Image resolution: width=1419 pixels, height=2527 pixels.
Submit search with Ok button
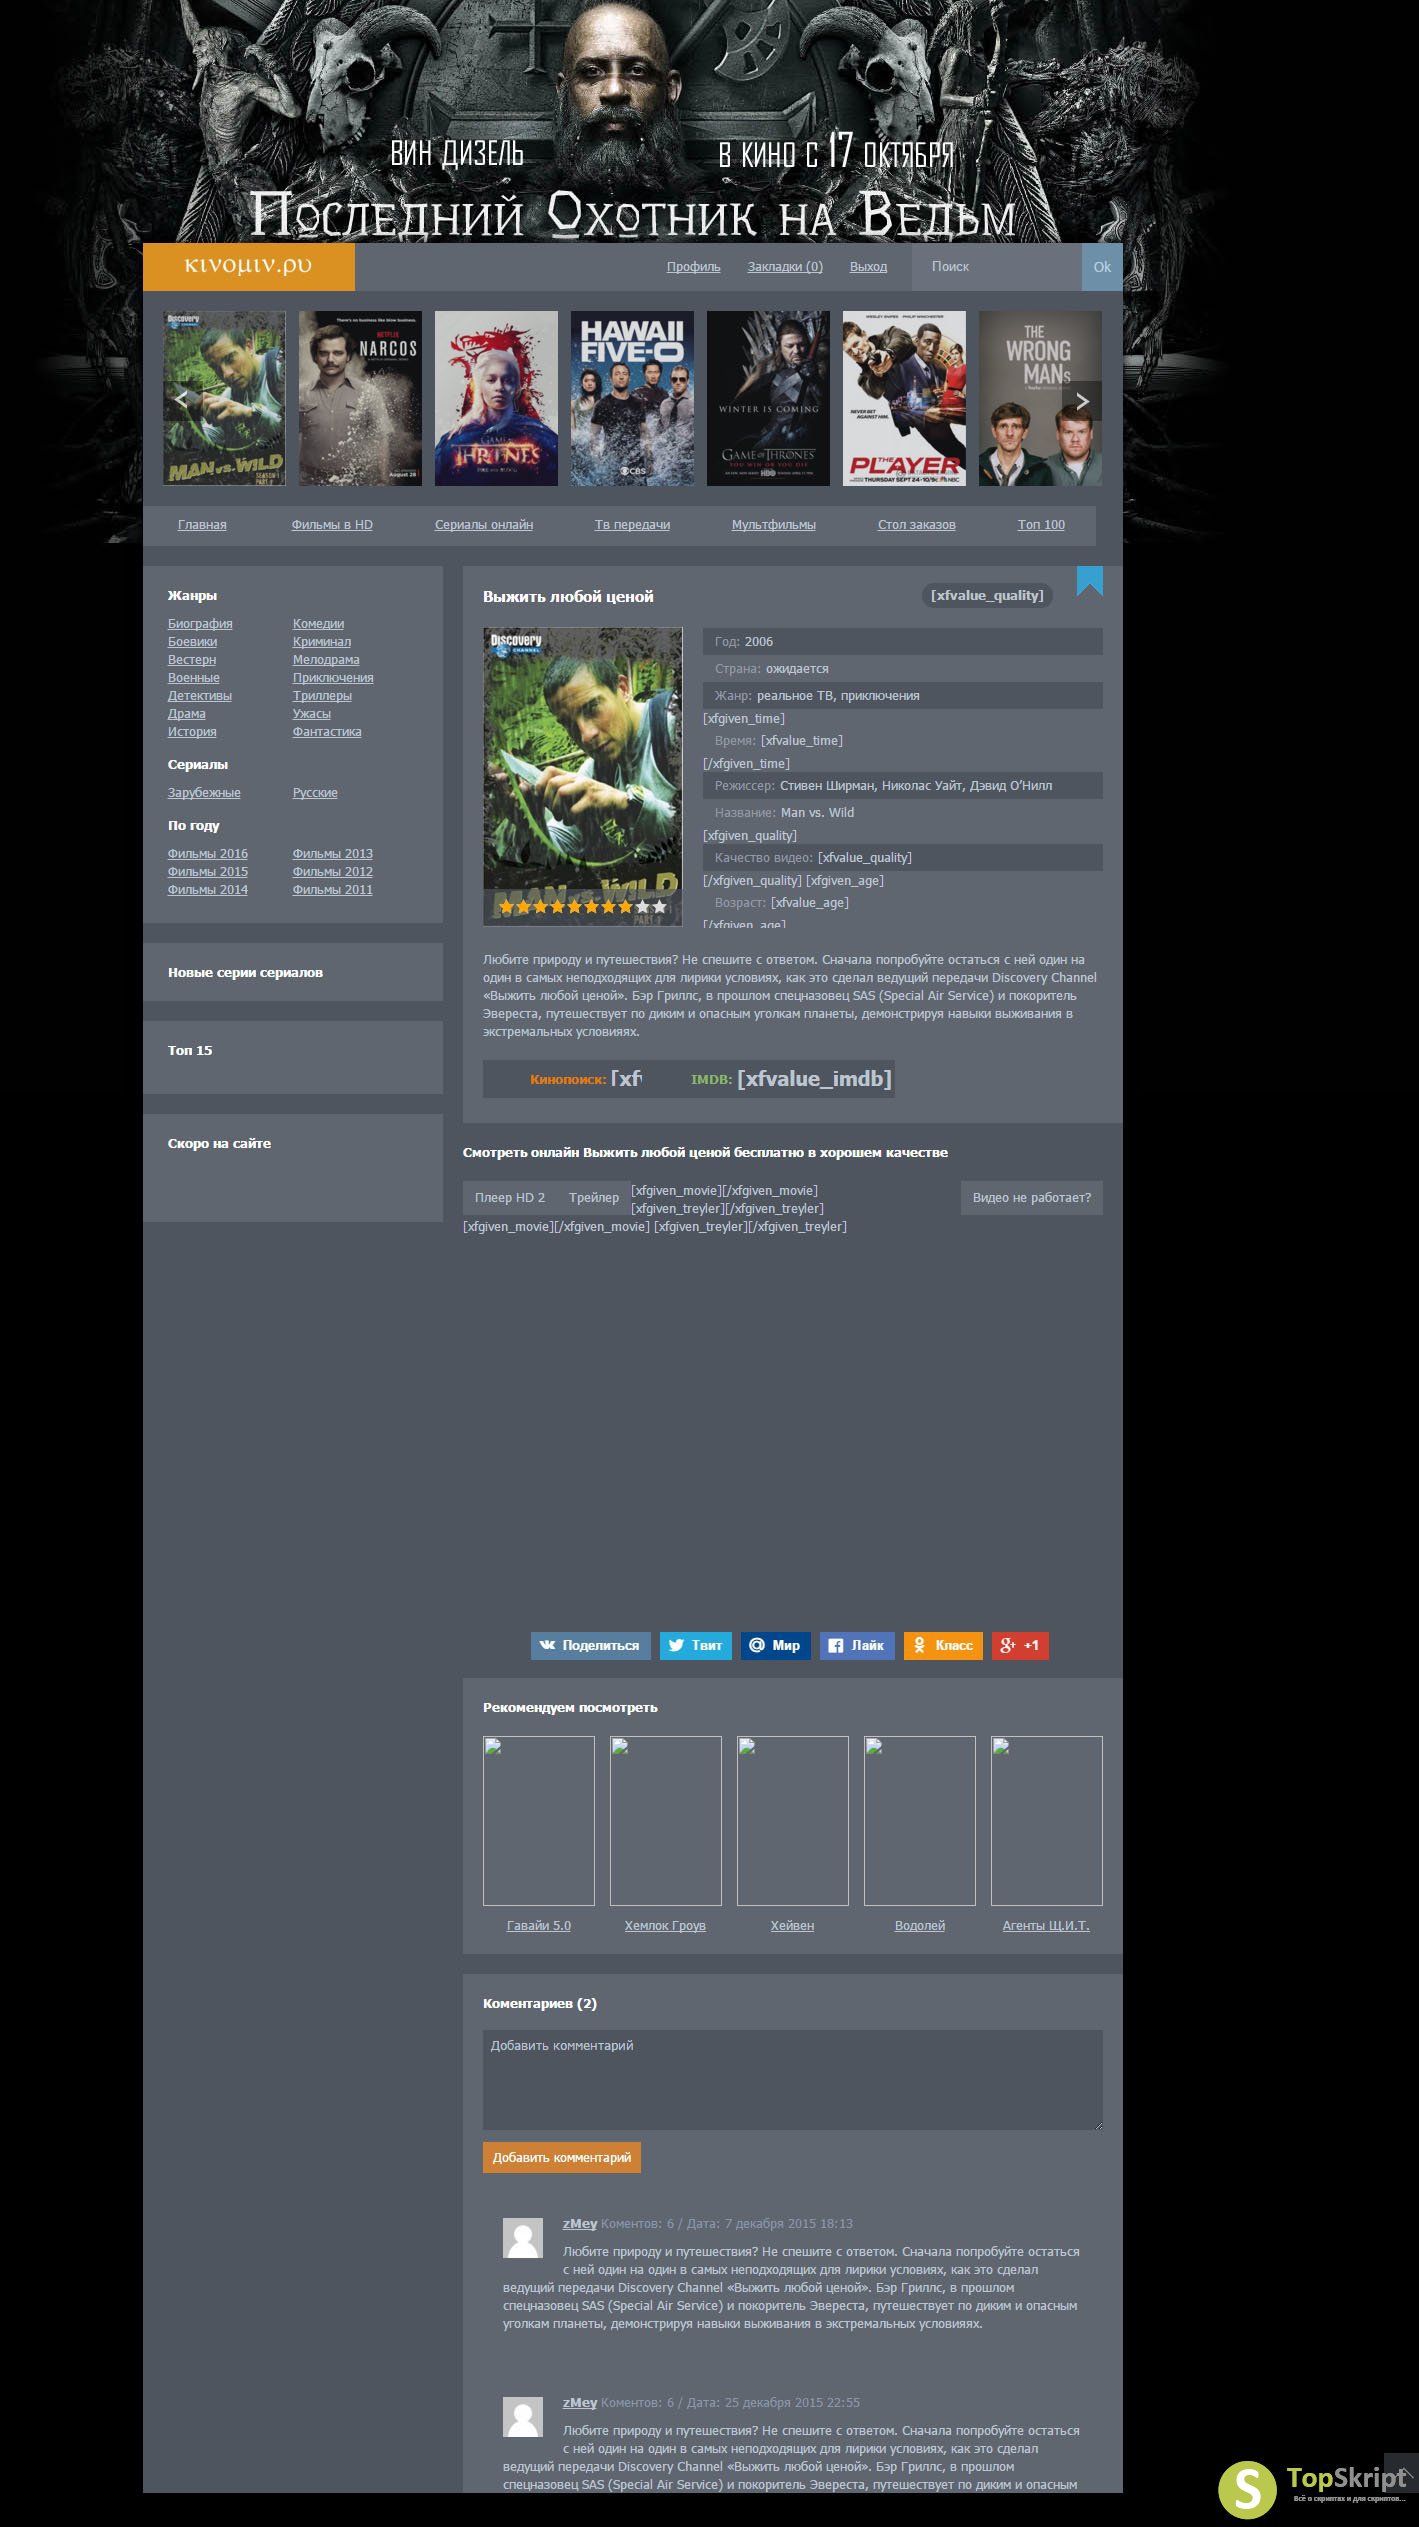click(x=1102, y=267)
